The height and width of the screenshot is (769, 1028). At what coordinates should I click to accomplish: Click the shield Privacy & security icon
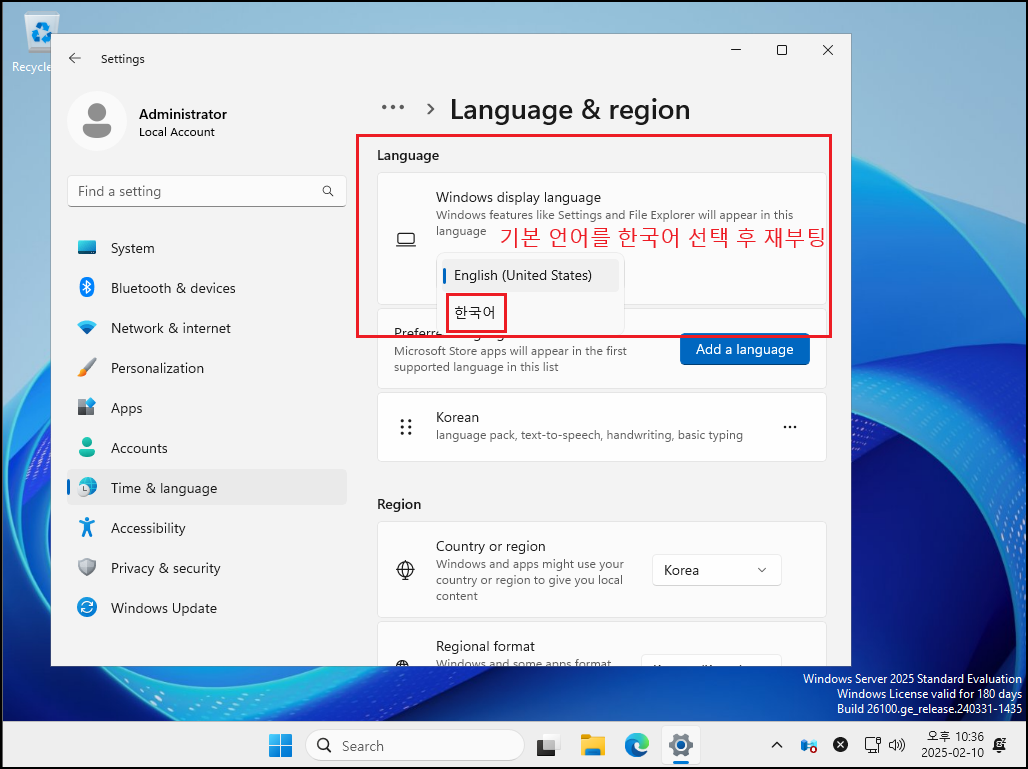(87, 567)
